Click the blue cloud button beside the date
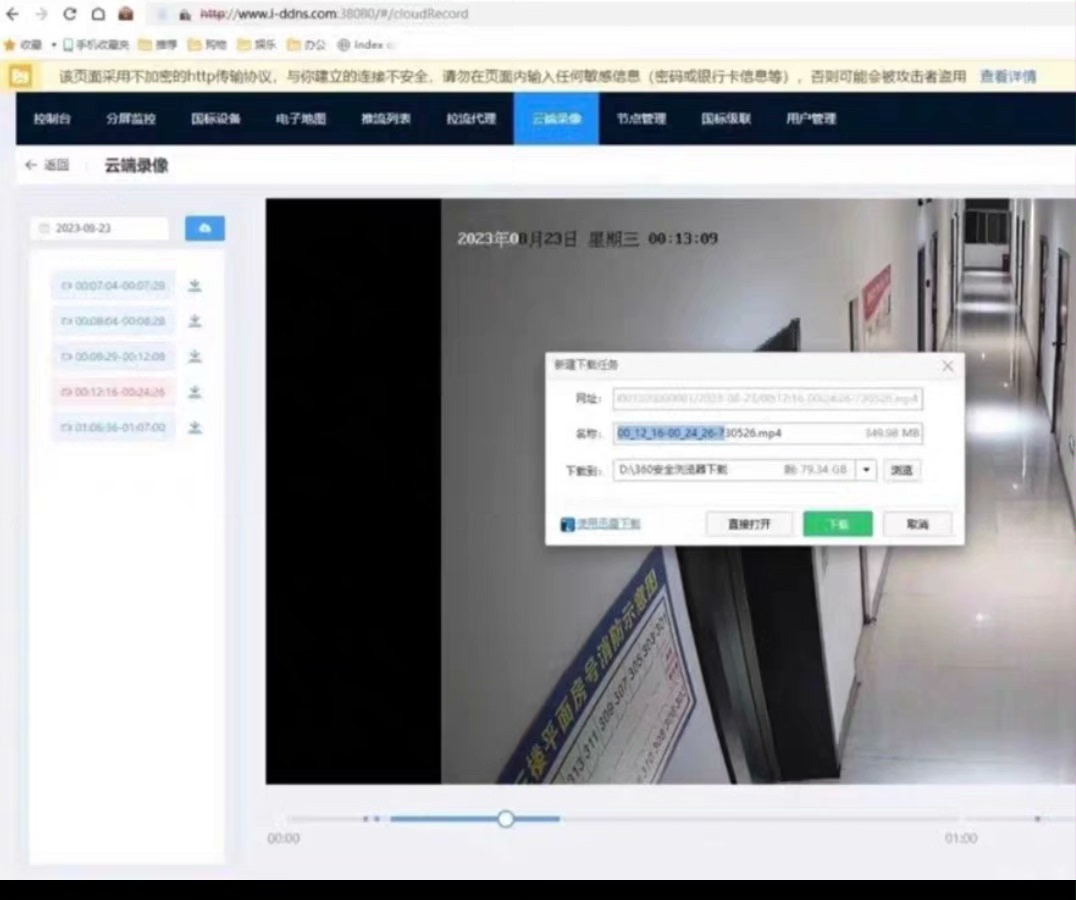Screen dimensions: 1076x900 [205, 229]
